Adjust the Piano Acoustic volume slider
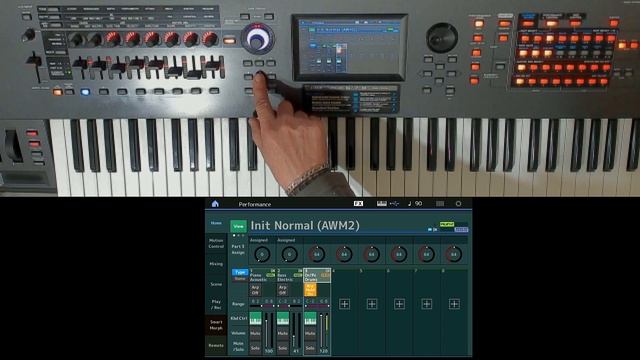This screenshot has height=360, width=640. 267,330
